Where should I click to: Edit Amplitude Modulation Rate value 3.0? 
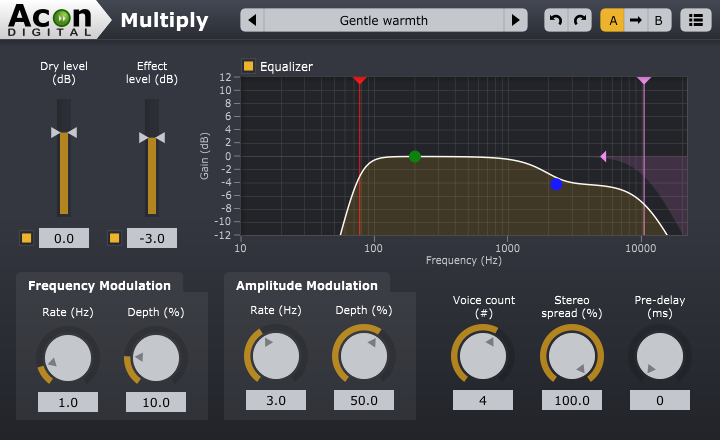click(276, 400)
